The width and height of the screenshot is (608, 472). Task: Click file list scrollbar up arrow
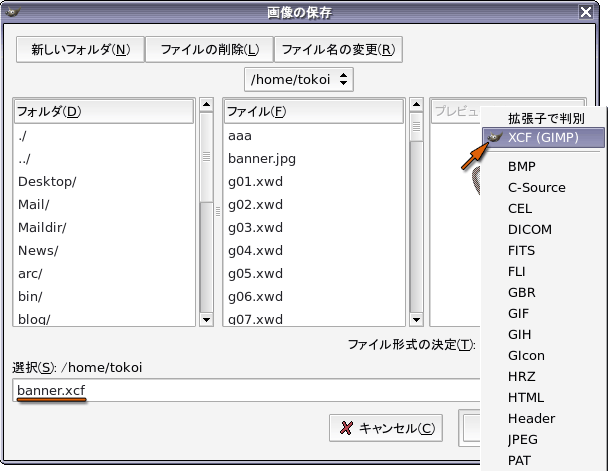416,104
